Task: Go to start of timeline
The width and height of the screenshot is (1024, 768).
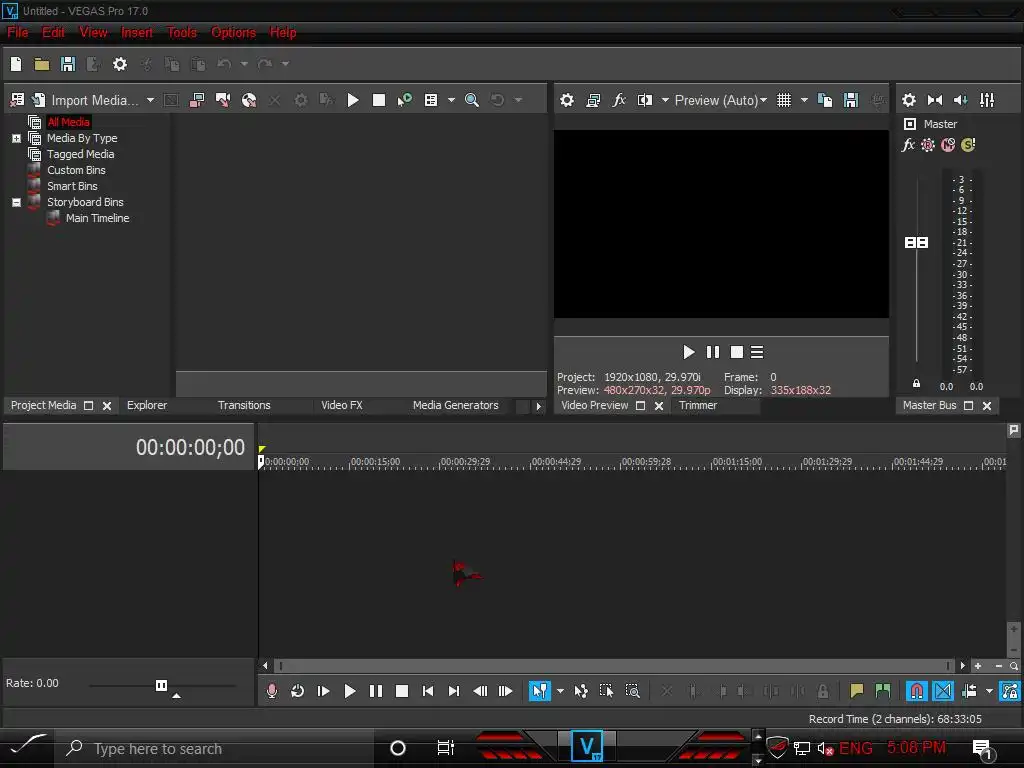Action: (x=428, y=691)
